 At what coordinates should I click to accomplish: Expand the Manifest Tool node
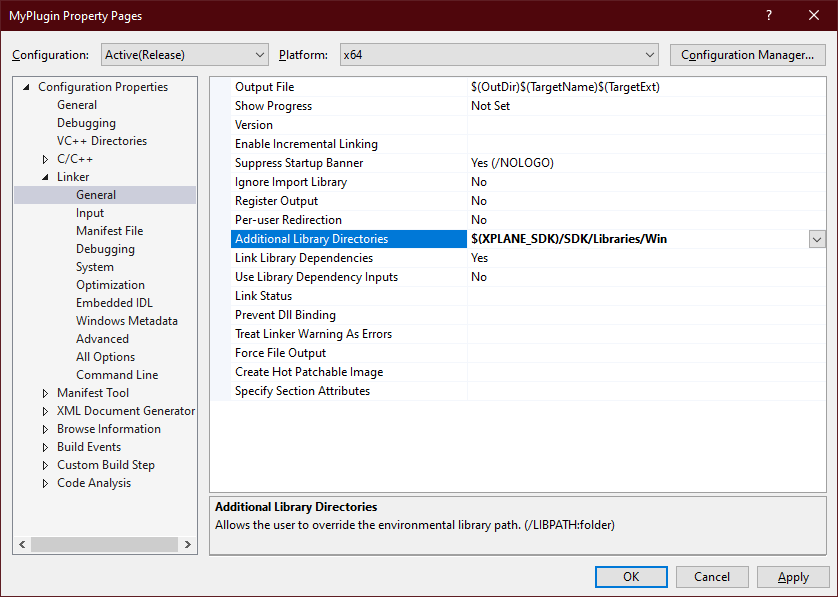click(45, 393)
